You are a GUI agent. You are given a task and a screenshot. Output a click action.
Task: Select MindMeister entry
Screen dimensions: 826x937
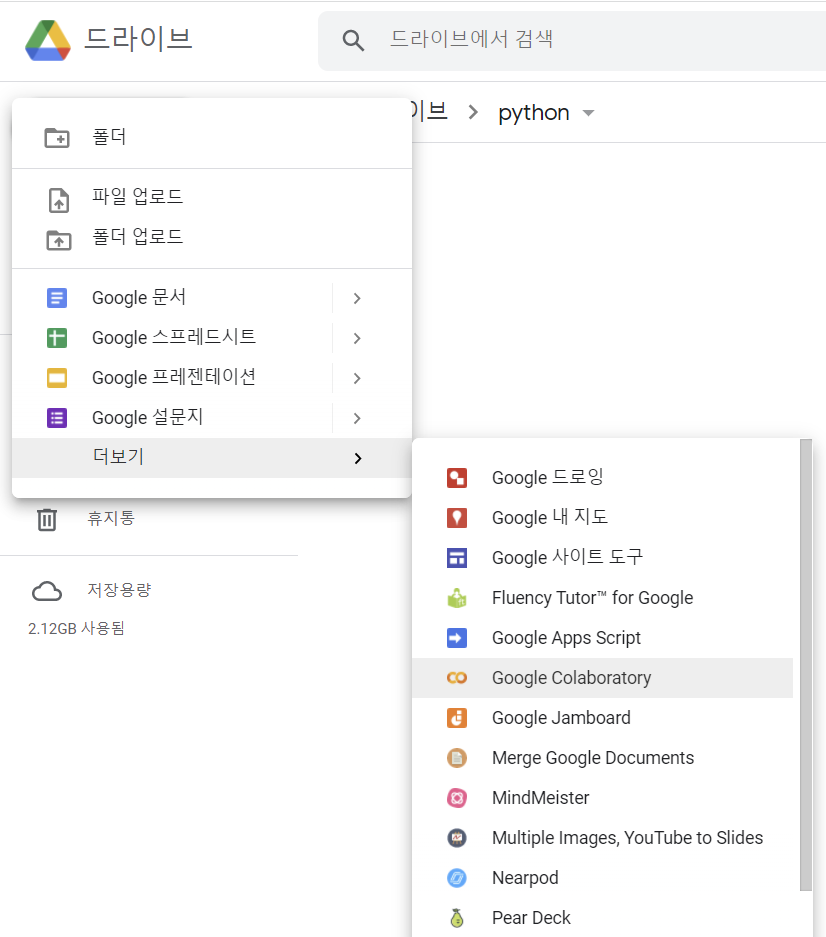[x=602, y=798]
